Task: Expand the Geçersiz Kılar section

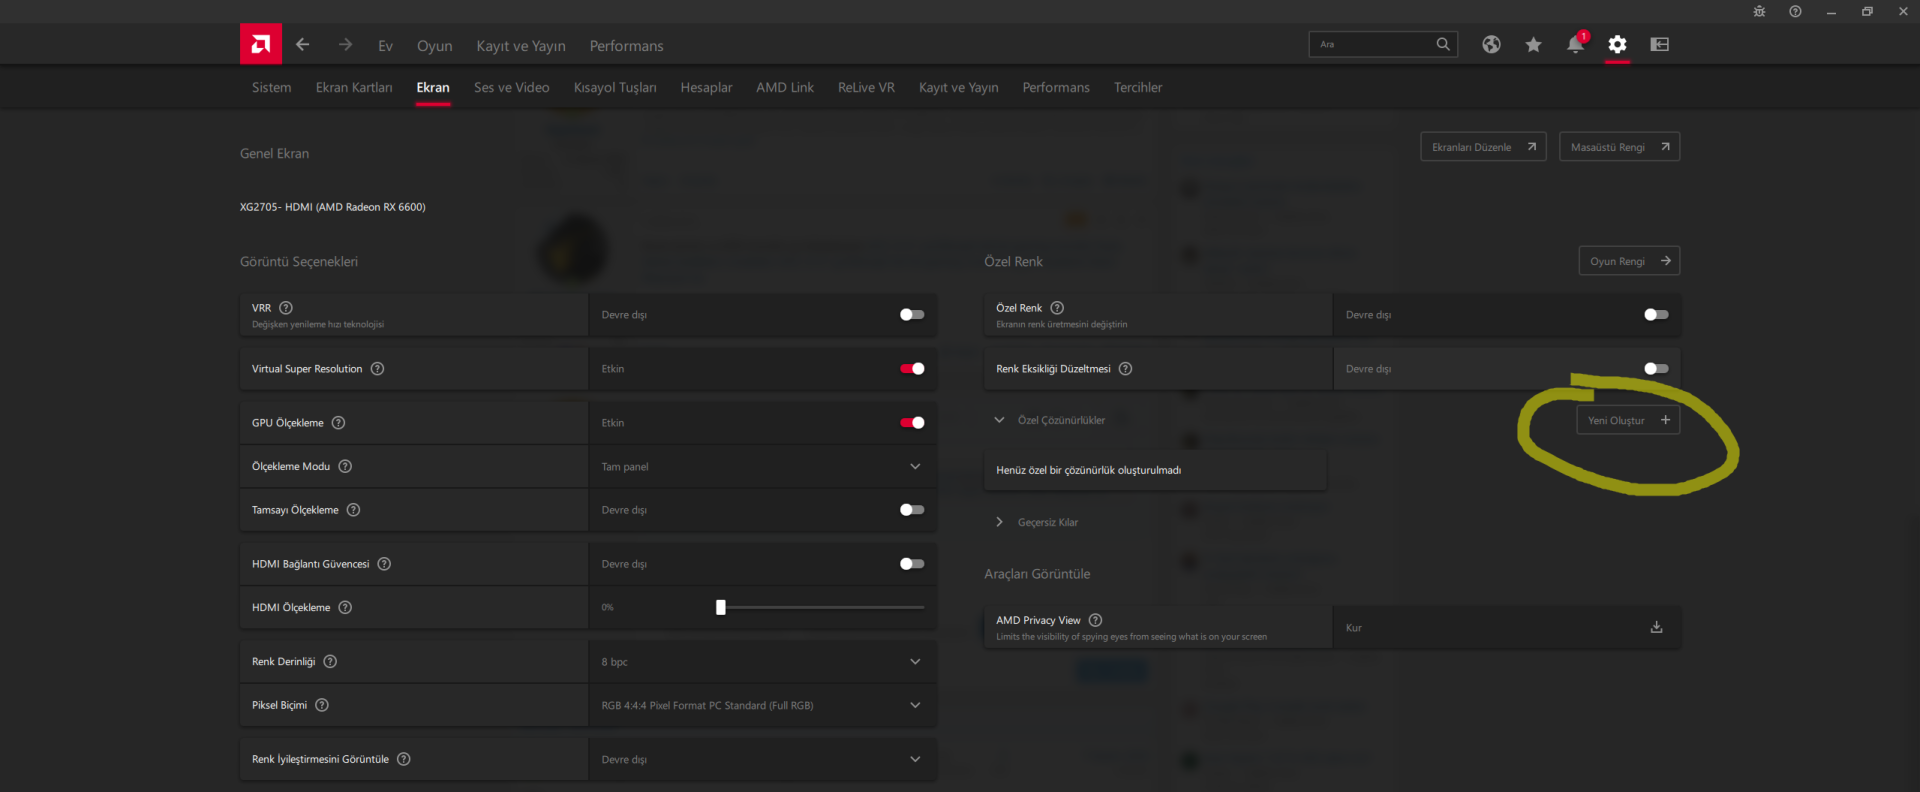Action: (999, 522)
